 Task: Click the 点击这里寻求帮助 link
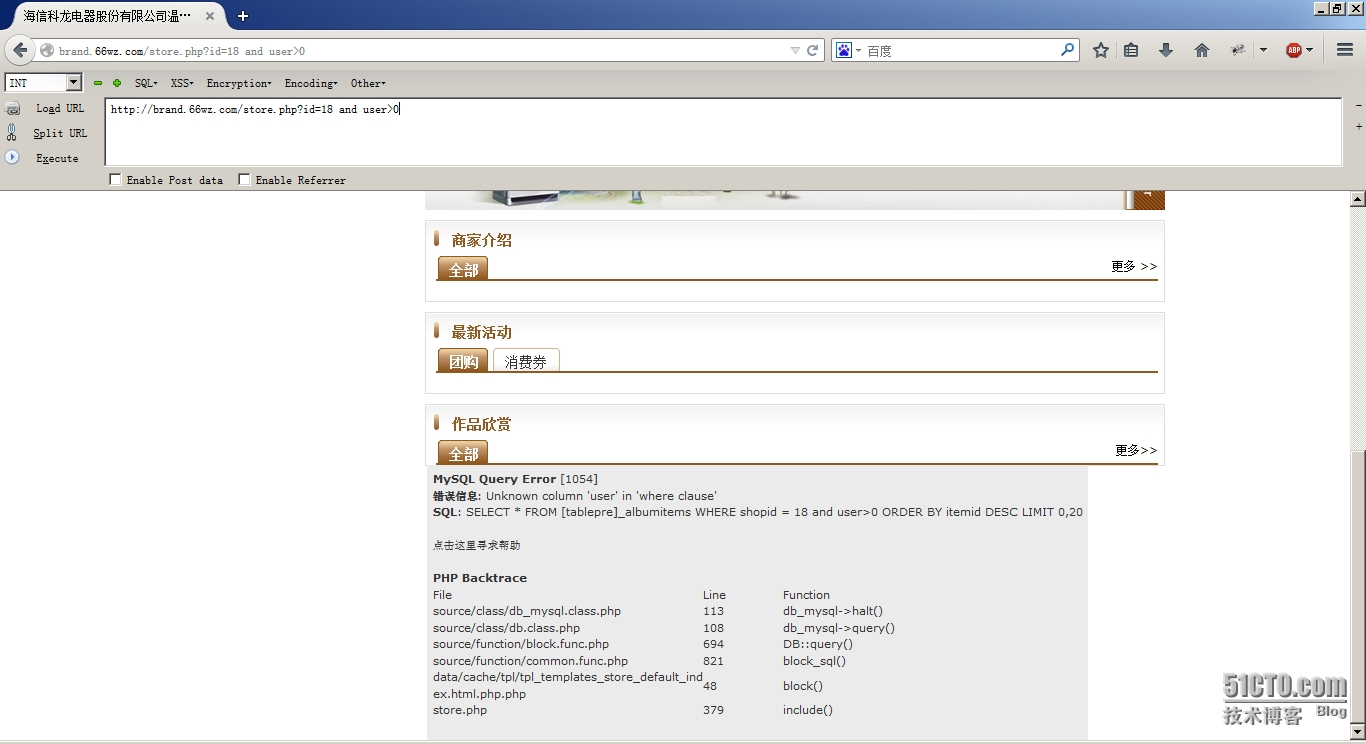click(x=476, y=545)
